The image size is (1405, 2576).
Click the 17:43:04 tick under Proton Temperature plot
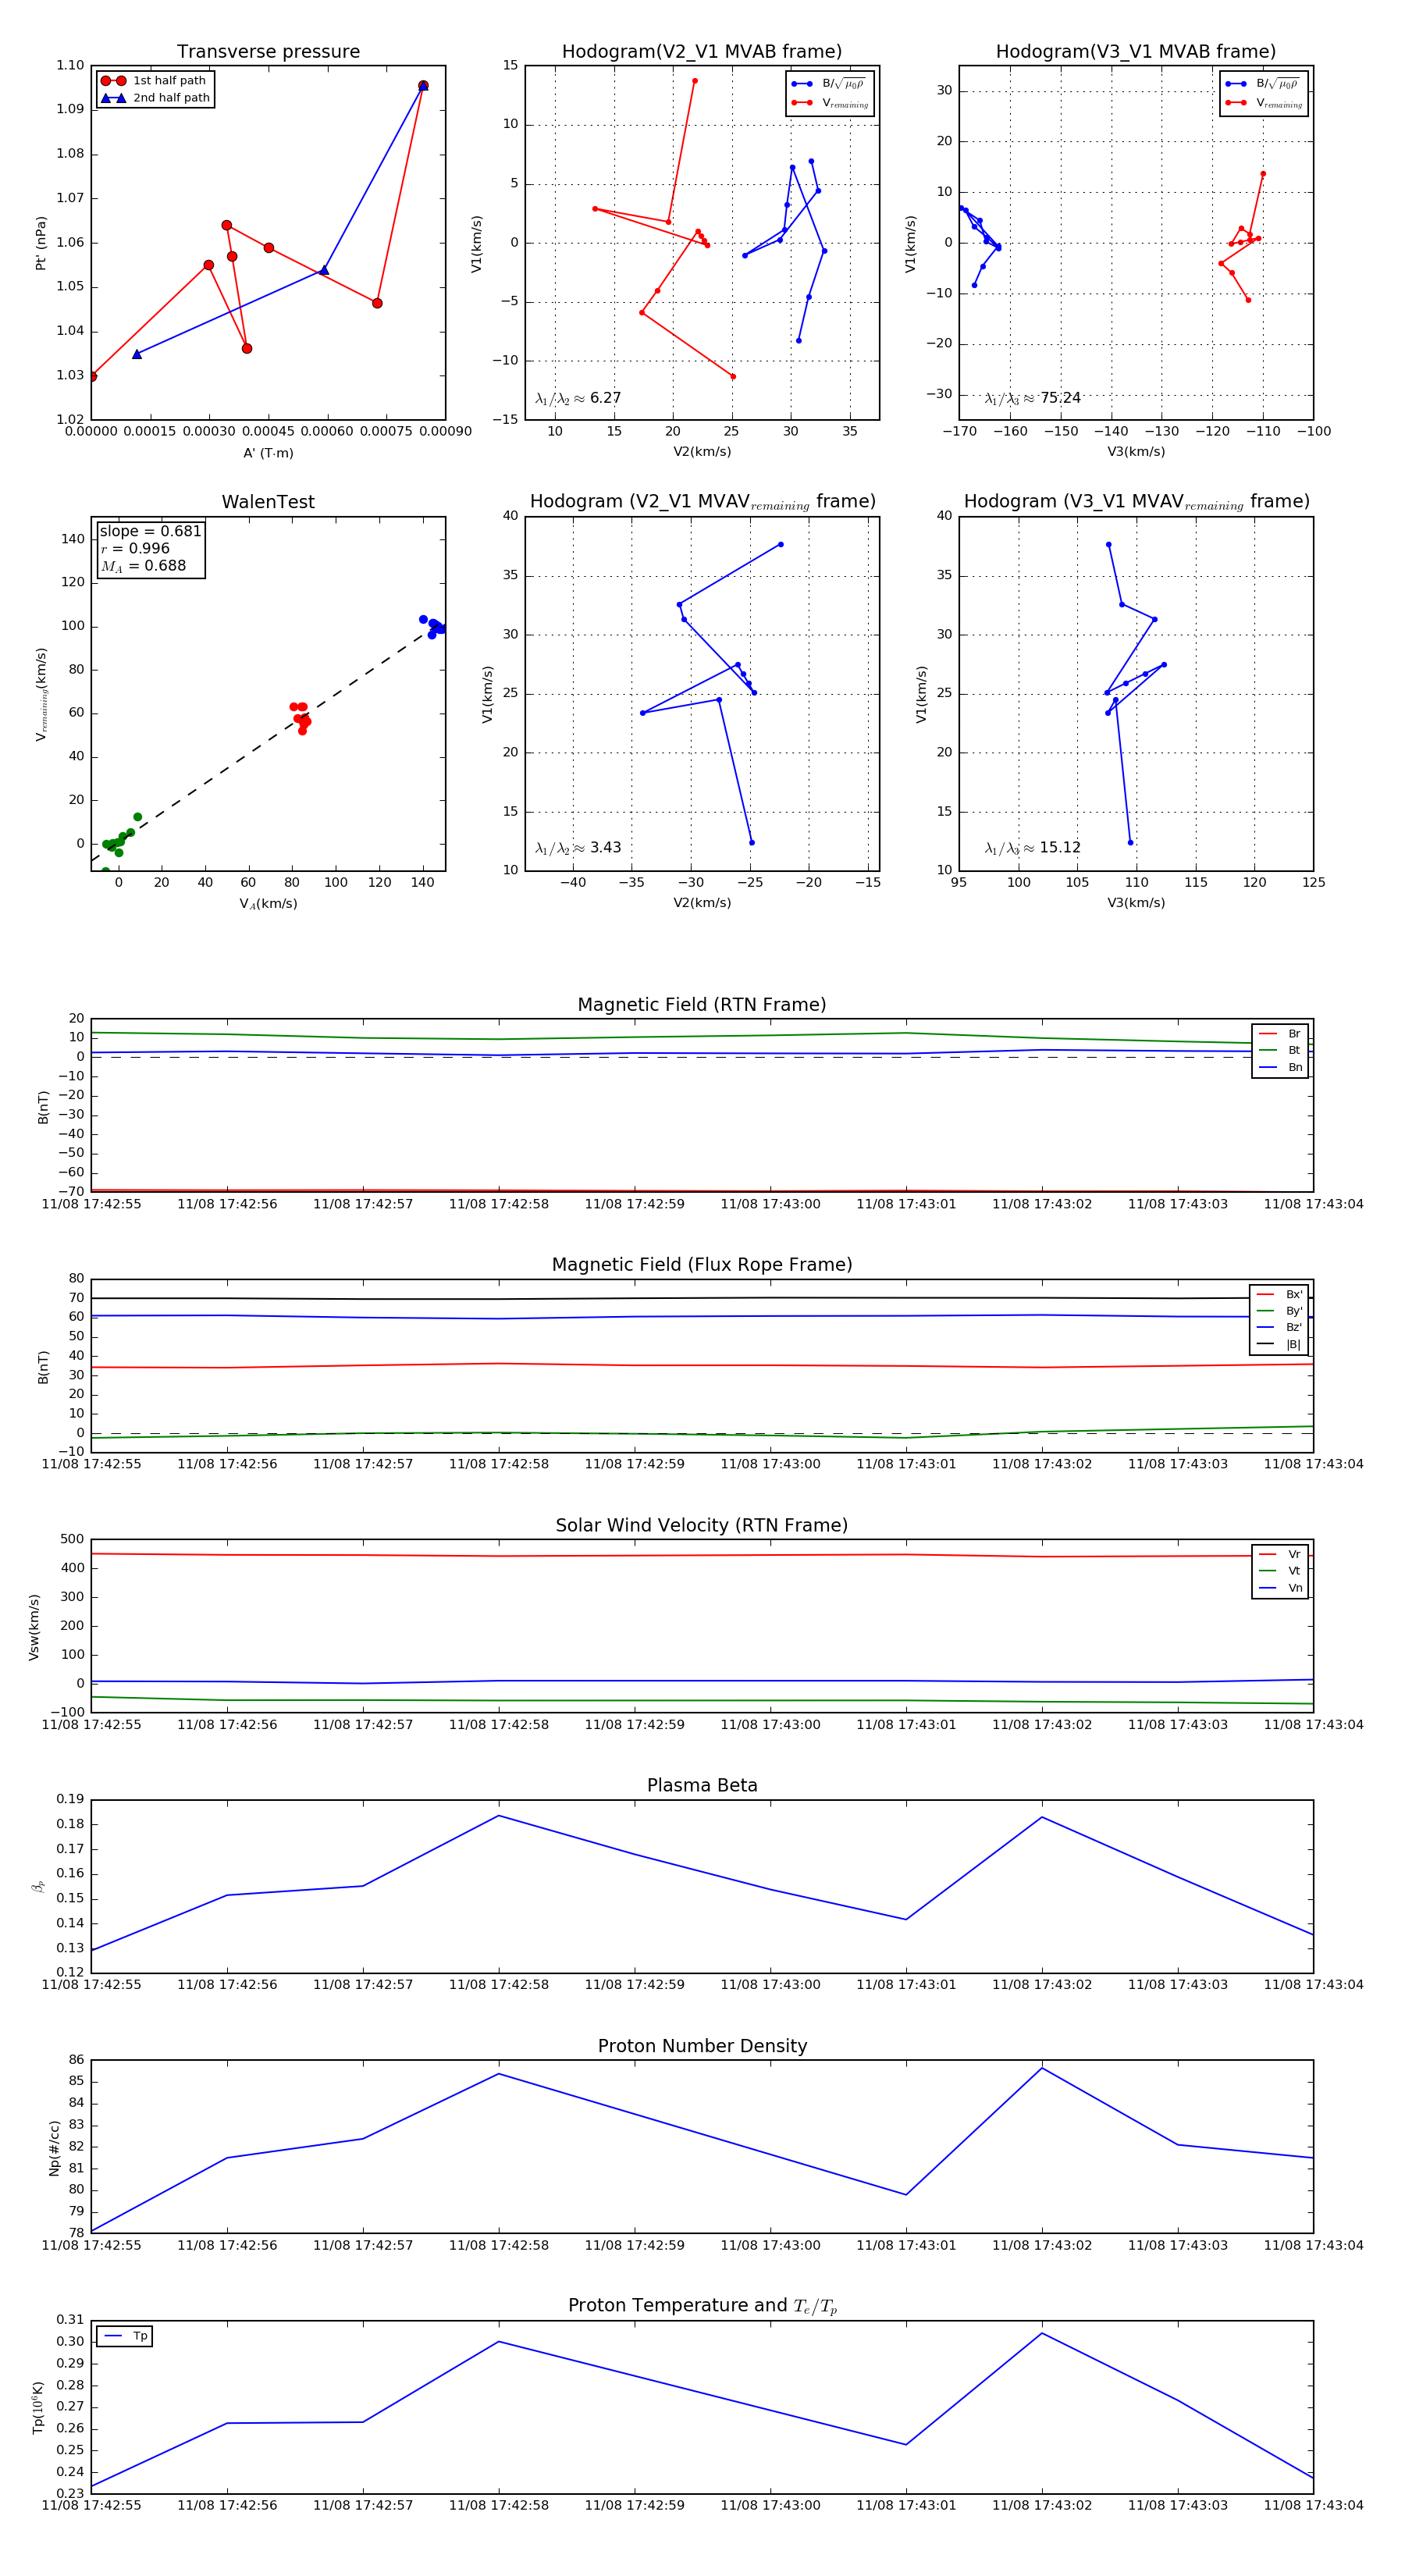click(x=1313, y=2505)
